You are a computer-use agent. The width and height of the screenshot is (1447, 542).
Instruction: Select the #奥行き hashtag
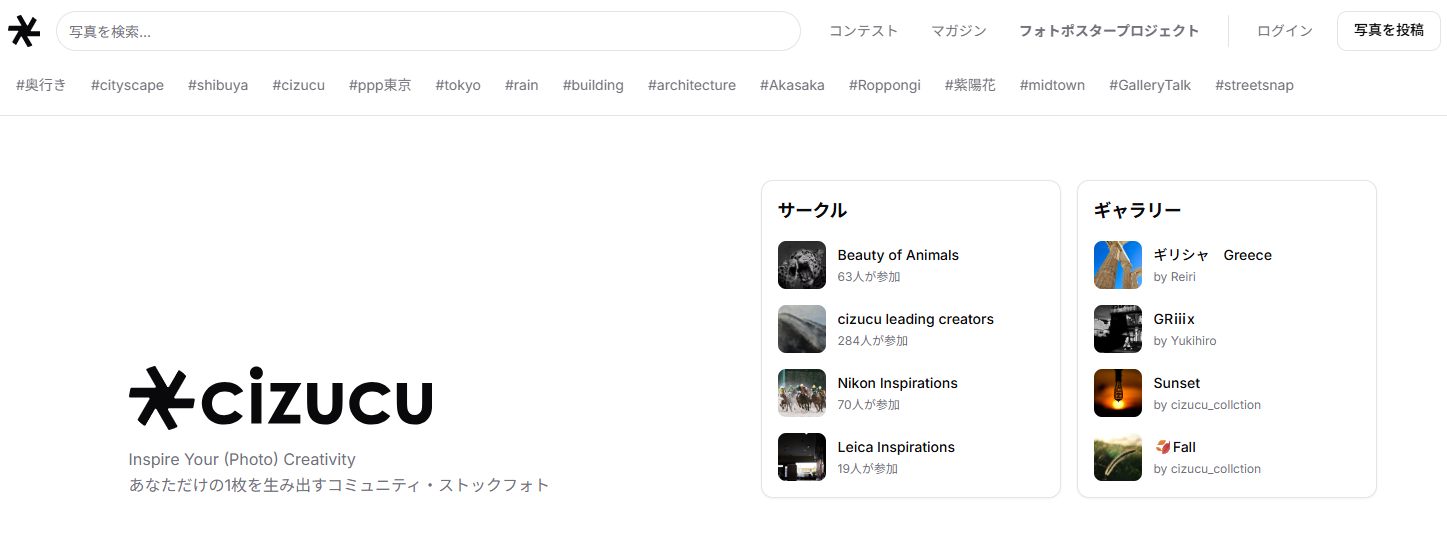[x=41, y=85]
